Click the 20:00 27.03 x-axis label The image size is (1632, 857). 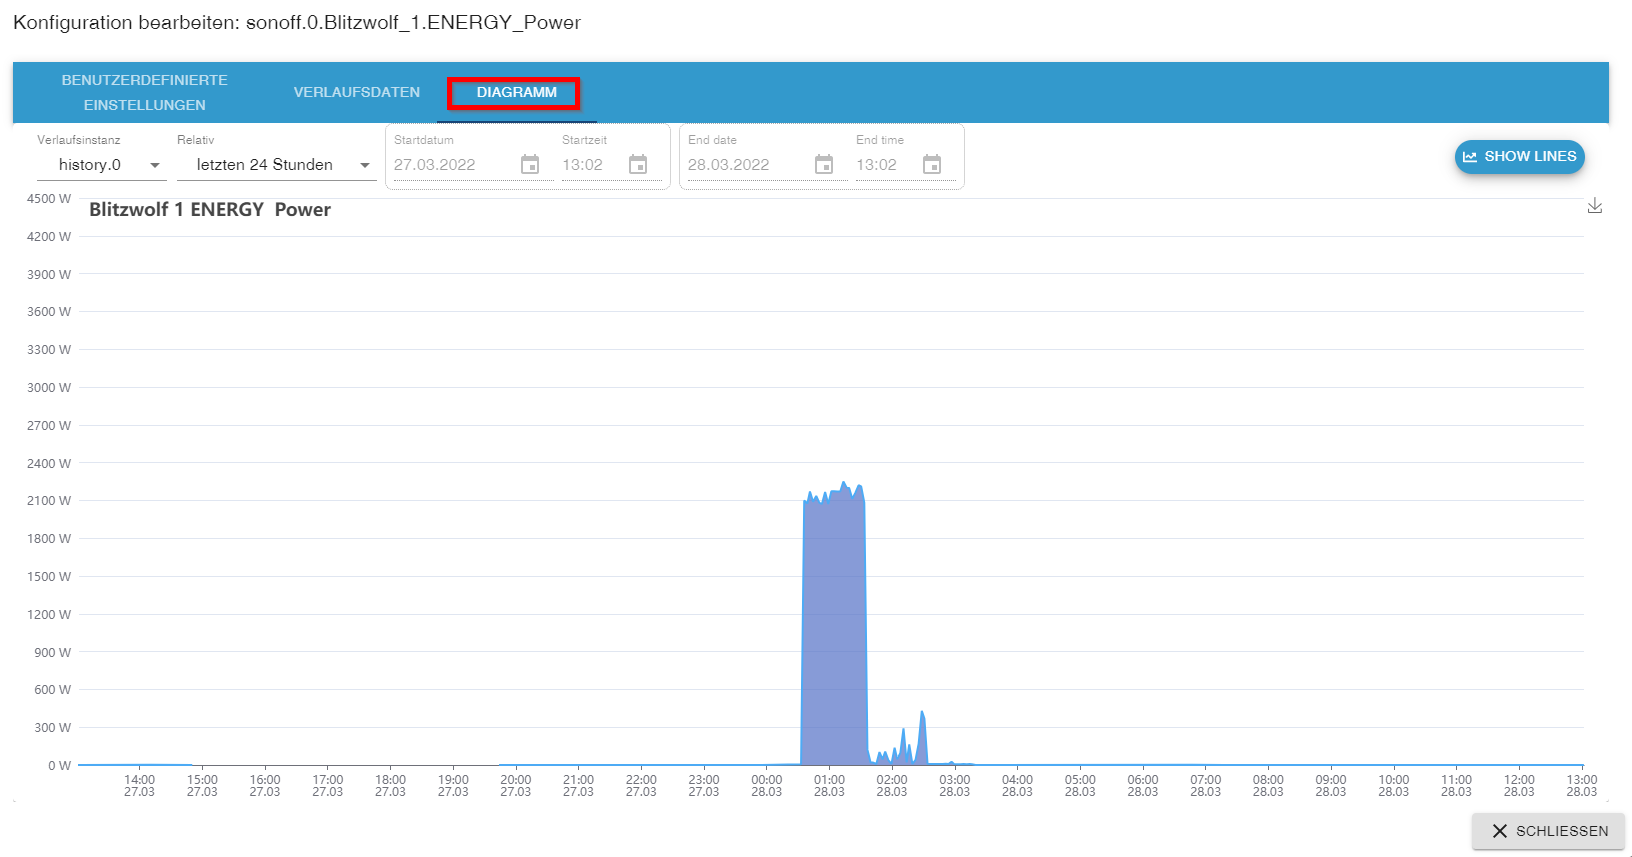(x=516, y=786)
